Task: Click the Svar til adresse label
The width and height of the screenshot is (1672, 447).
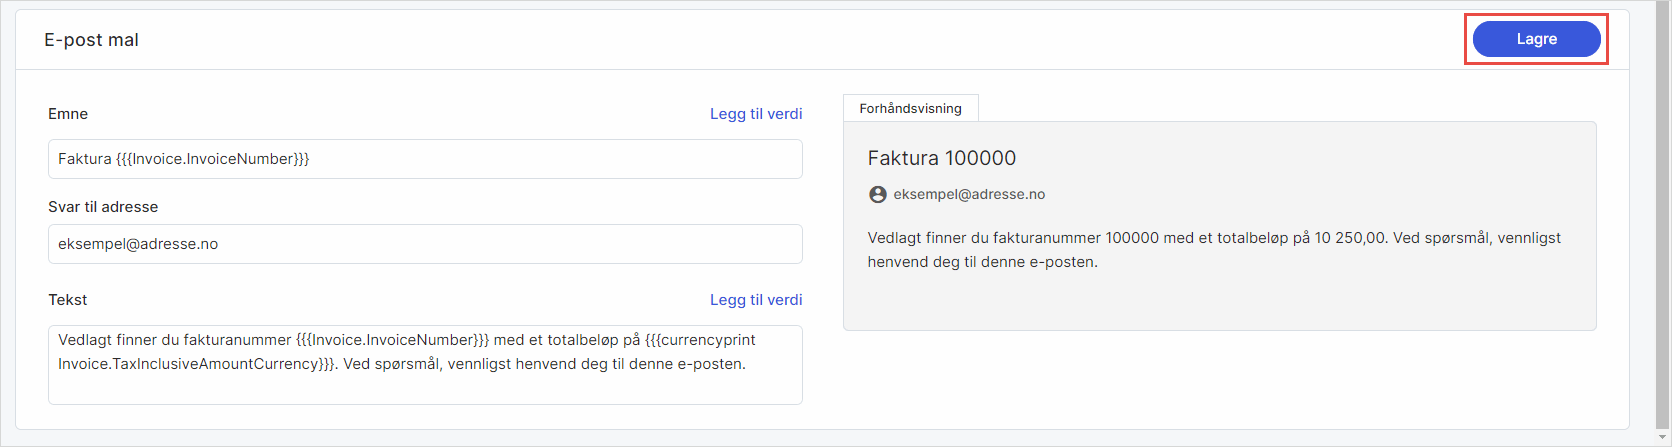Action: tap(103, 207)
